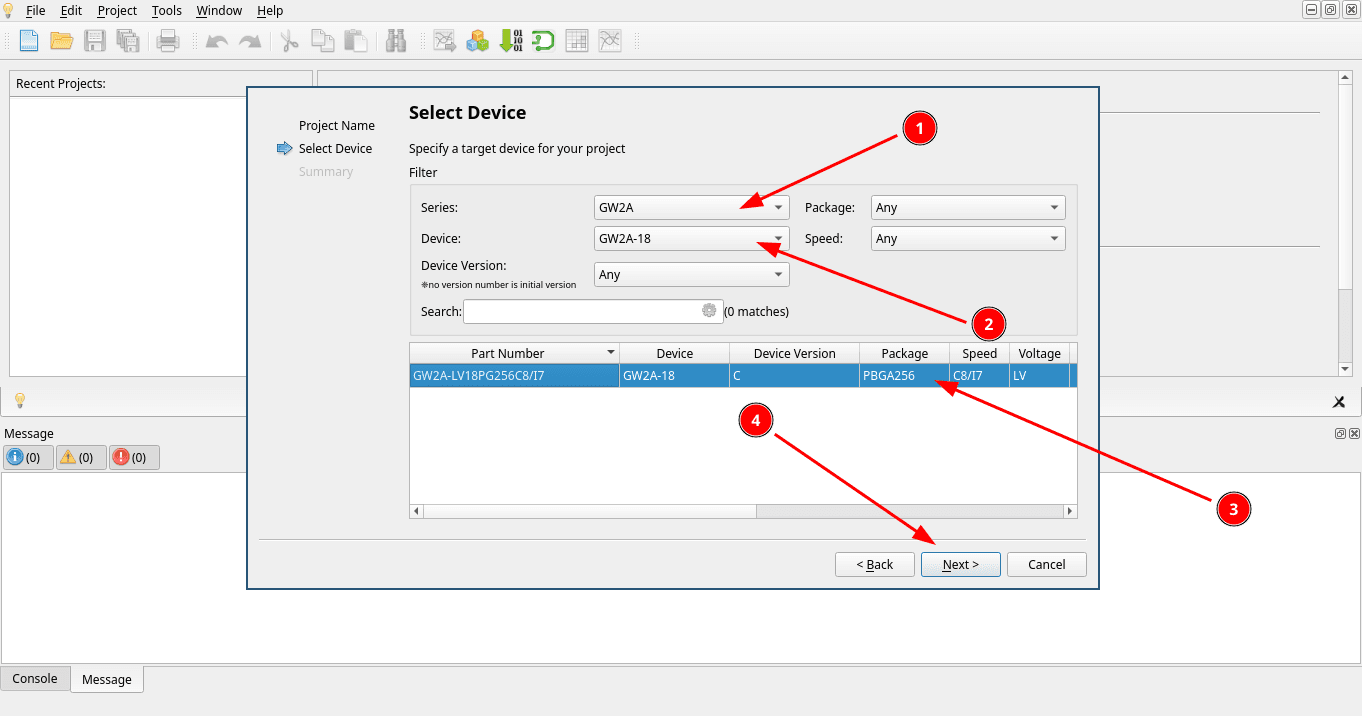Click the Package column header

pos(905,353)
